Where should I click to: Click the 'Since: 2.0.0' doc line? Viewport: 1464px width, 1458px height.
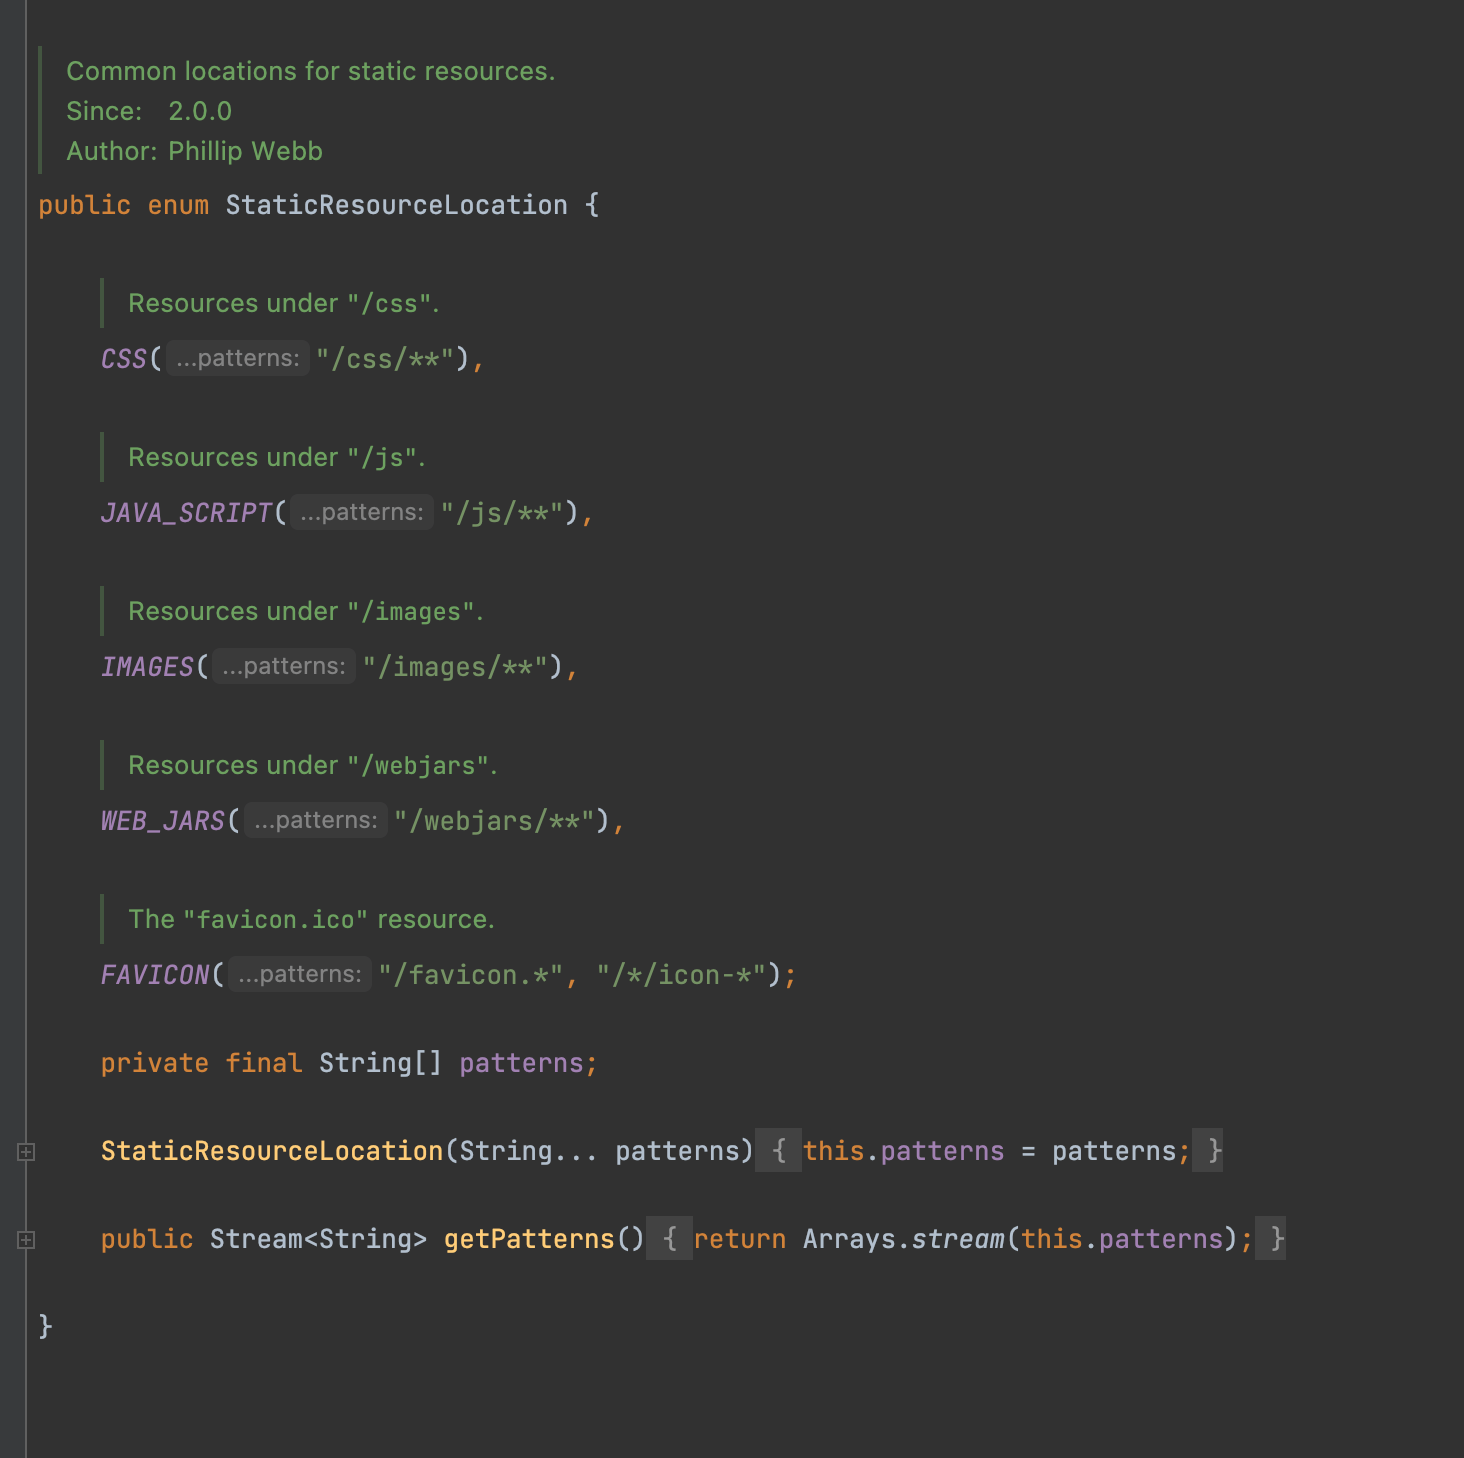pyautogui.click(x=149, y=111)
